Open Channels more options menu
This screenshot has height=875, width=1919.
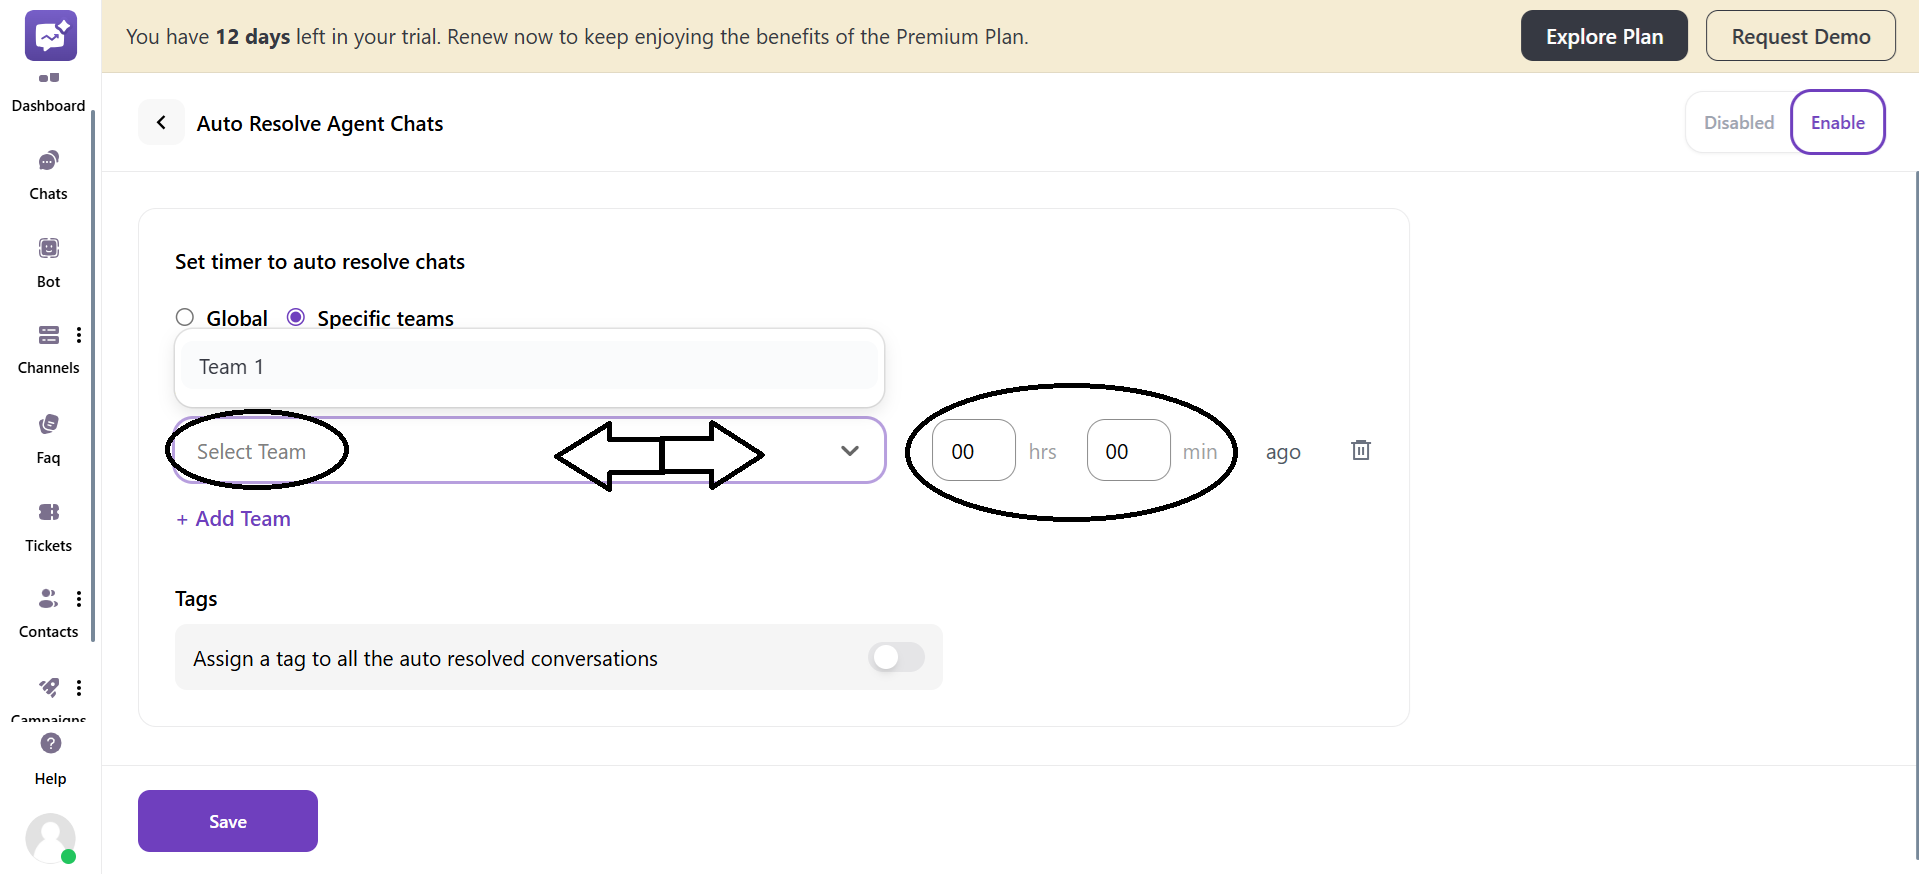click(79, 335)
